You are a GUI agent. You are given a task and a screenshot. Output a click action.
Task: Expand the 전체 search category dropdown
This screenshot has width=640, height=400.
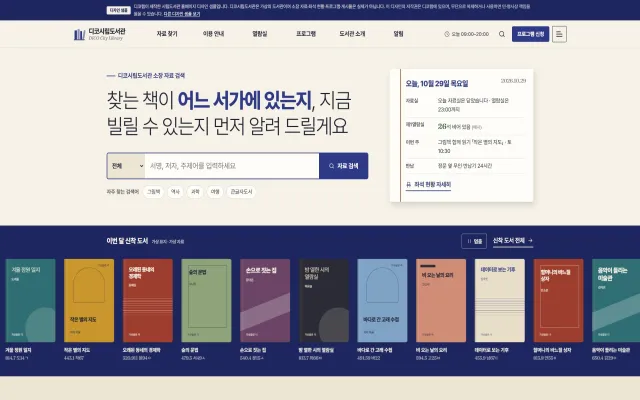tap(126, 166)
